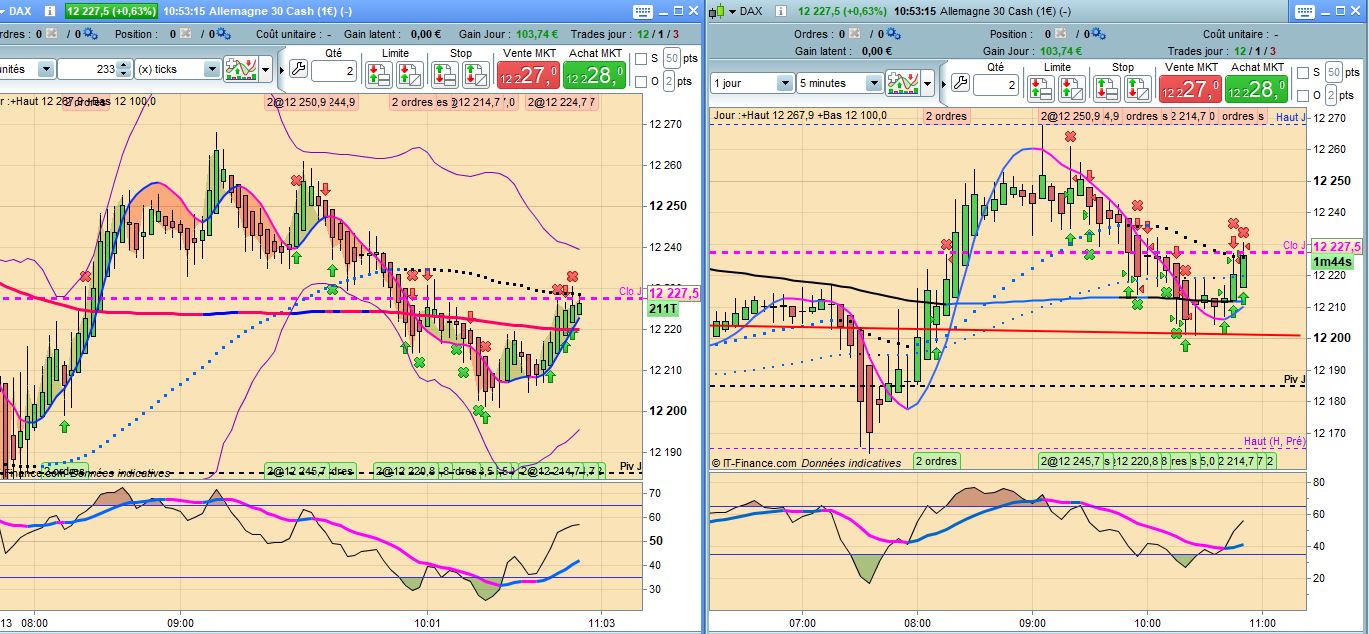Open indicators chart icon in 5-minute chart
Image resolution: width=1369 pixels, height=634 pixels.
point(905,83)
